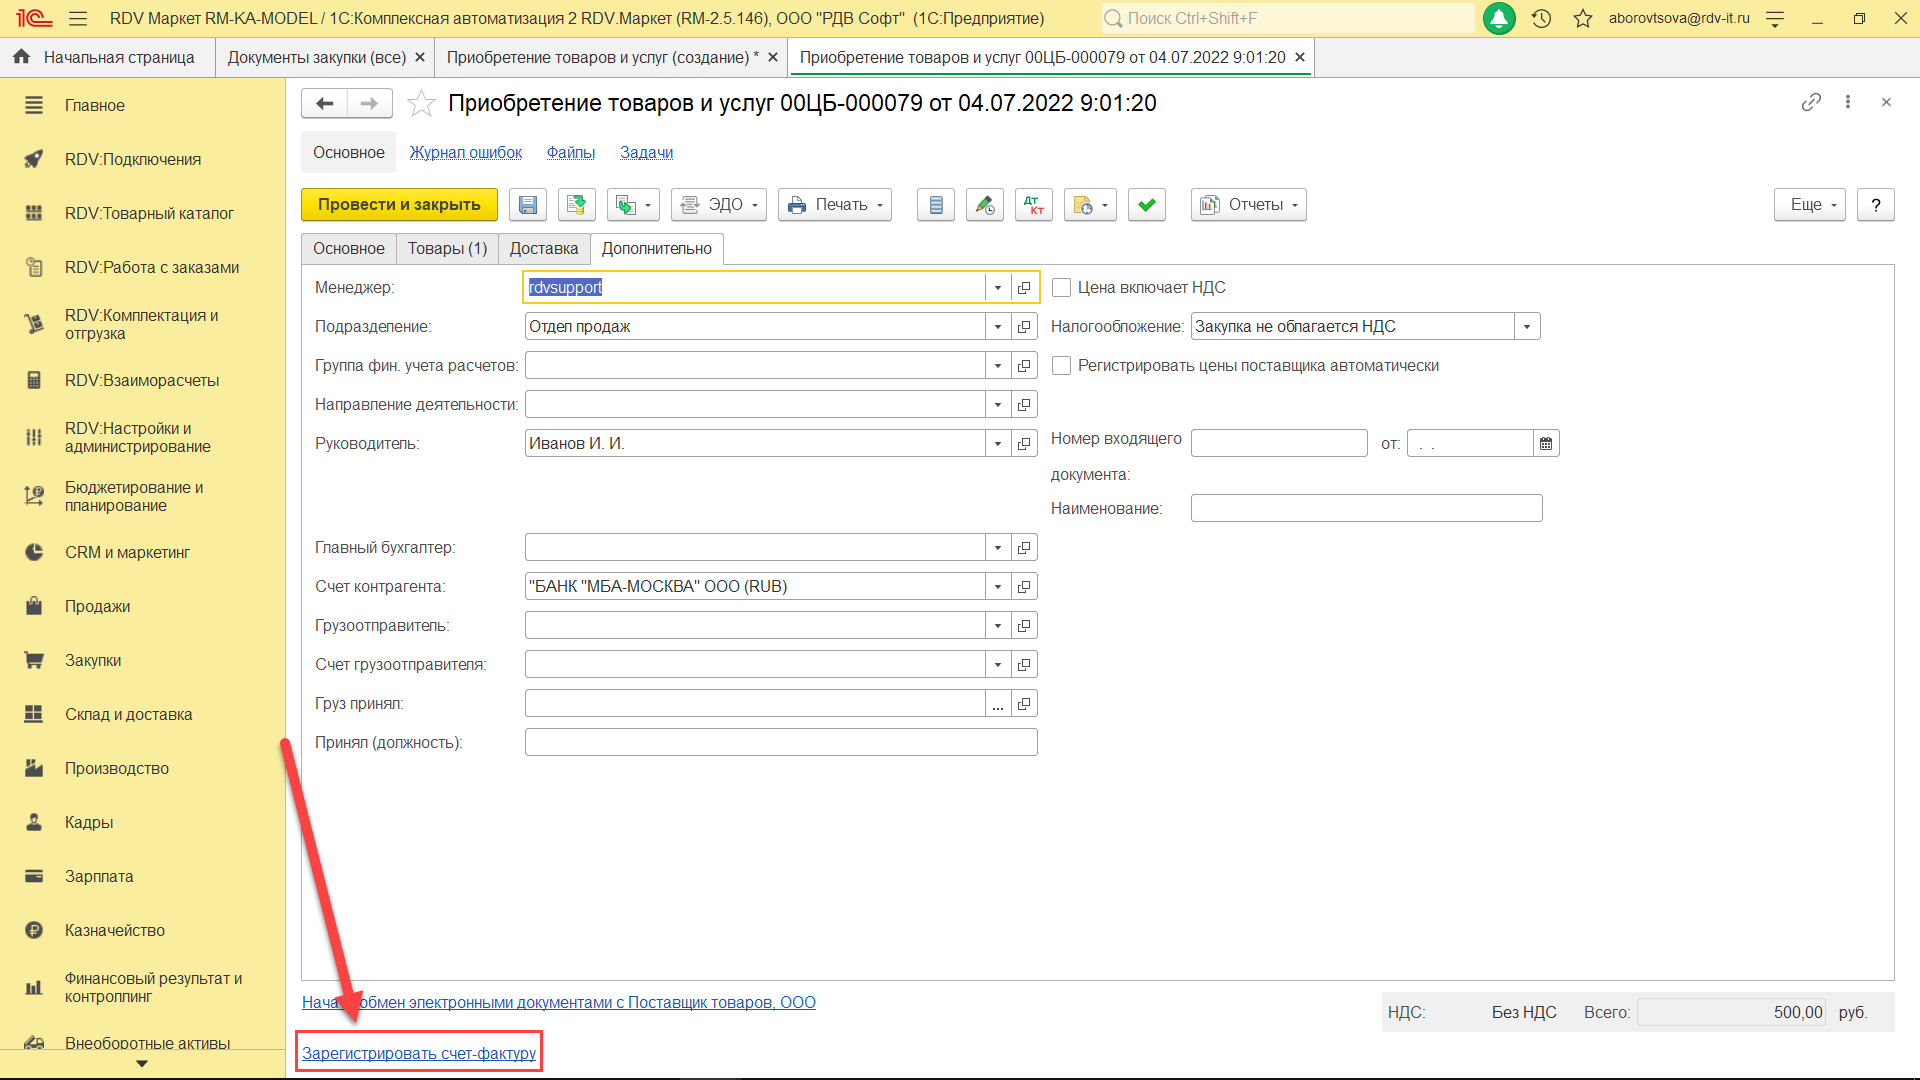Open the Отчеты dropdown button

pos(1248,205)
